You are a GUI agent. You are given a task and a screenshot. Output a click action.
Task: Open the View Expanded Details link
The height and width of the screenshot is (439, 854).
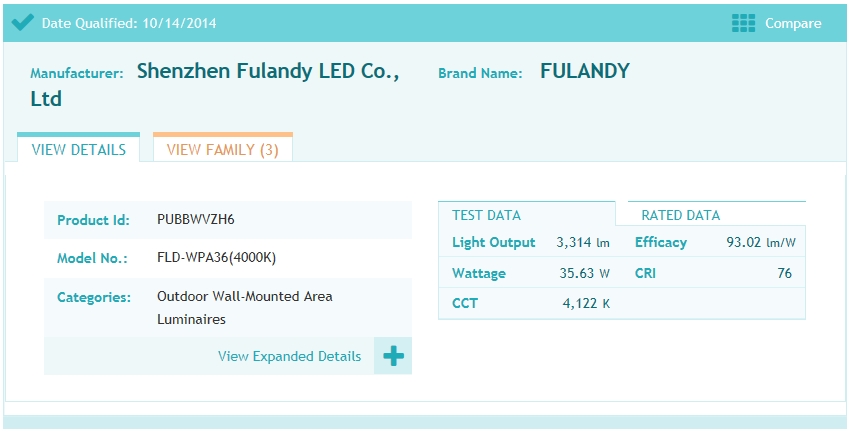coord(289,356)
